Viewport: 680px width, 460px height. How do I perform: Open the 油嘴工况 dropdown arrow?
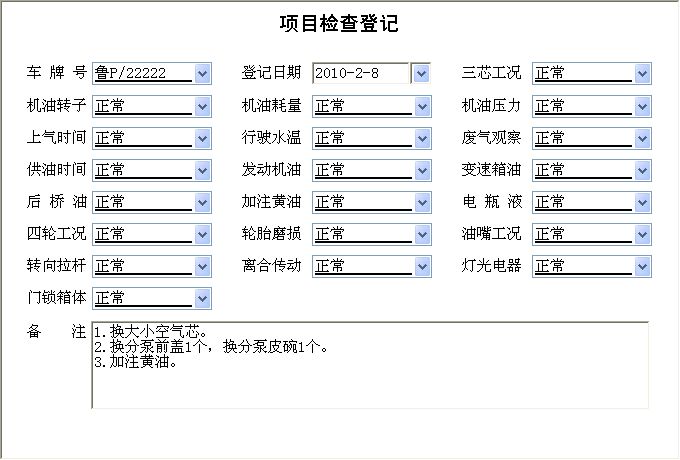pyautogui.click(x=643, y=235)
